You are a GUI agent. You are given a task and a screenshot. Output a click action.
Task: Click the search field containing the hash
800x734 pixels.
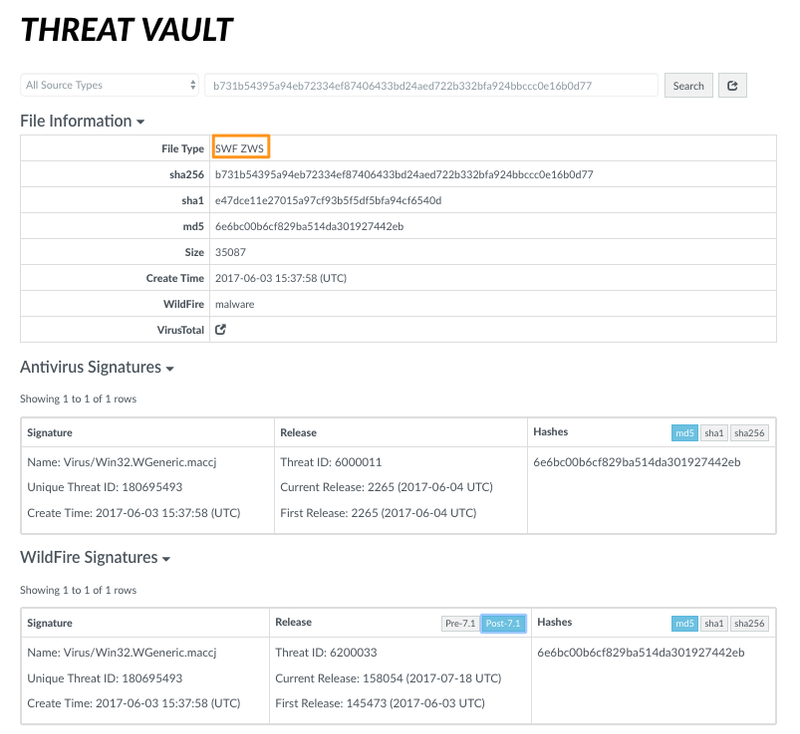pyautogui.click(x=430, y=85)
